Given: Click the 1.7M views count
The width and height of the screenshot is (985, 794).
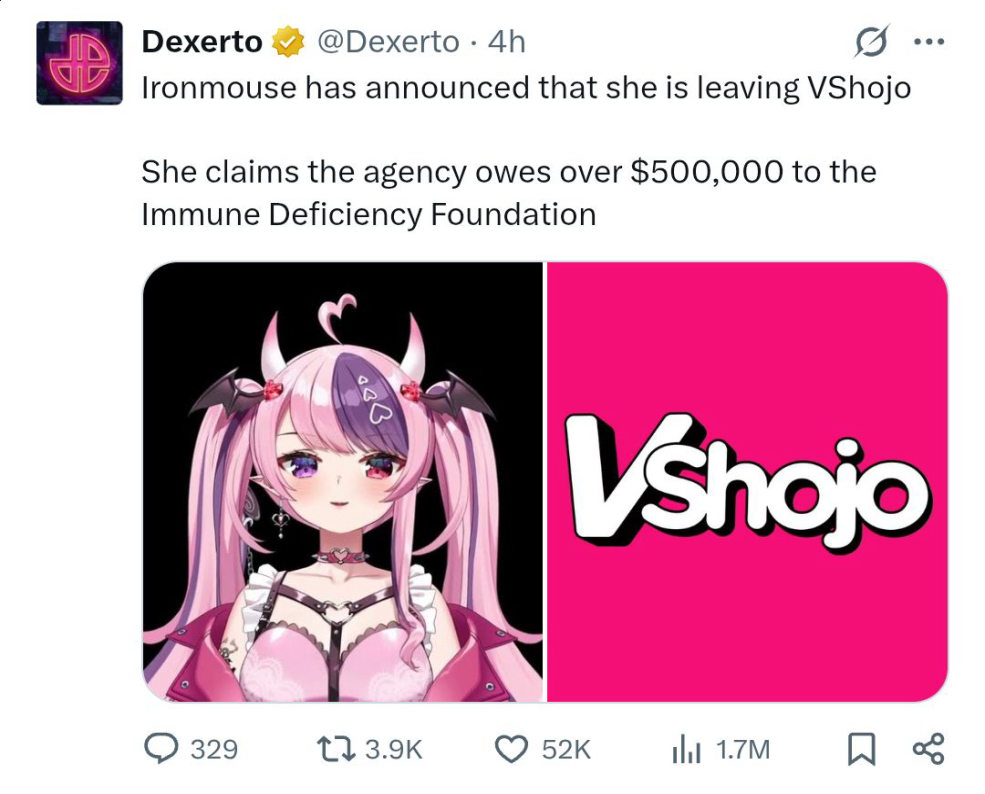Looking at the screenshot, I should tap(743, 749).
